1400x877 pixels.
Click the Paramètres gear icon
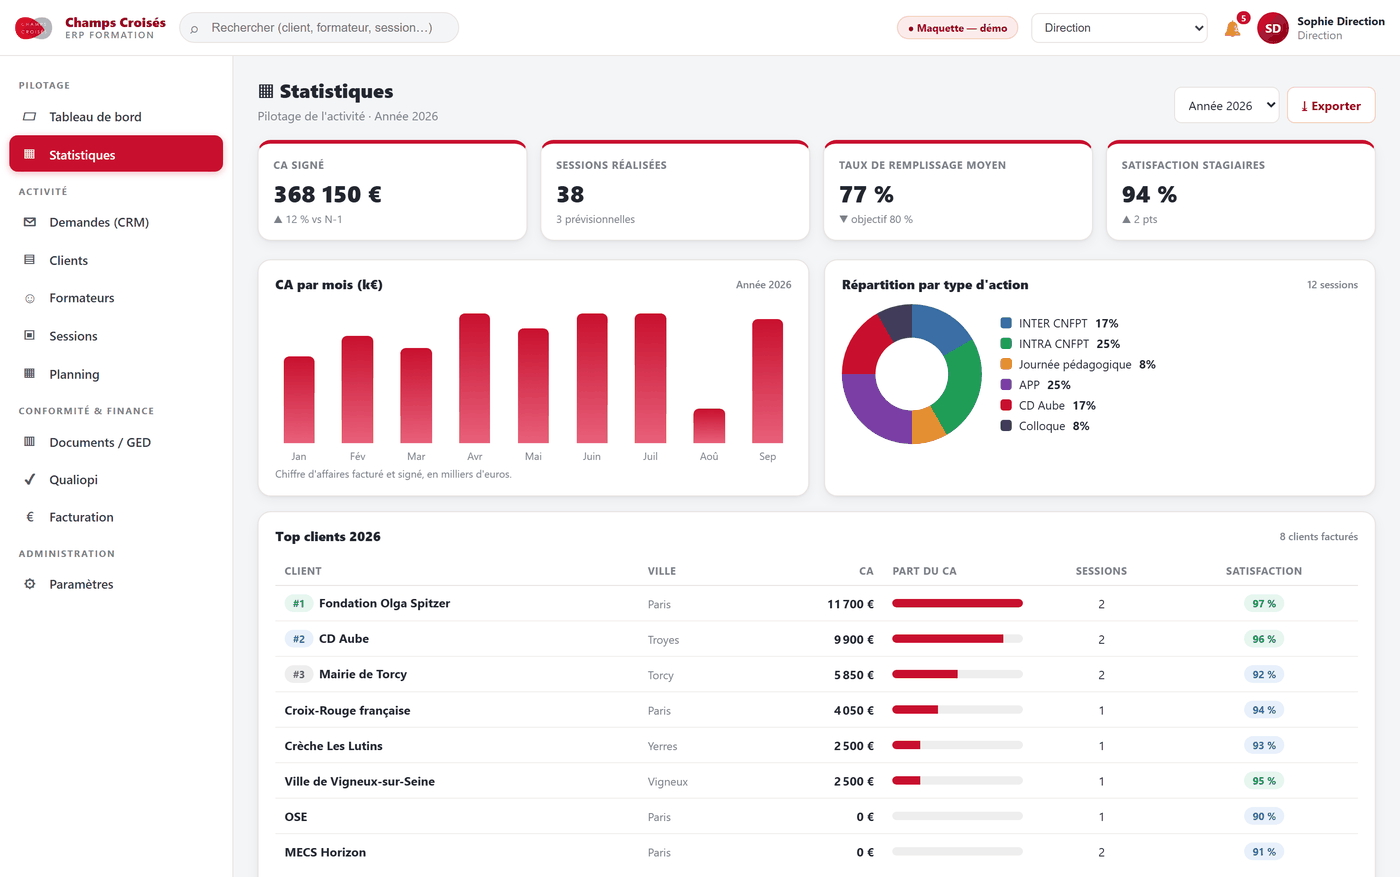[x=29, y=584]
